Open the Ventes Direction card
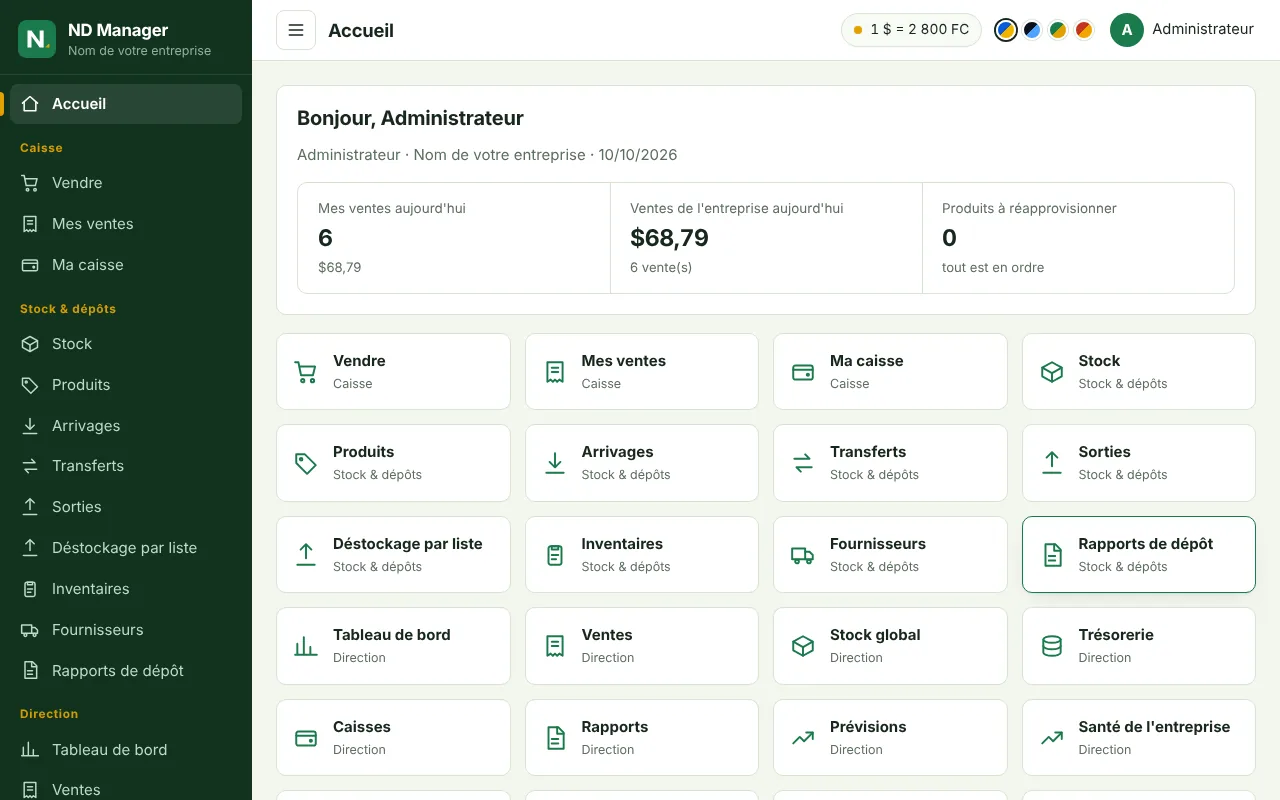Viewport: 1280px width, 800px height. click(x=642, y=646)
